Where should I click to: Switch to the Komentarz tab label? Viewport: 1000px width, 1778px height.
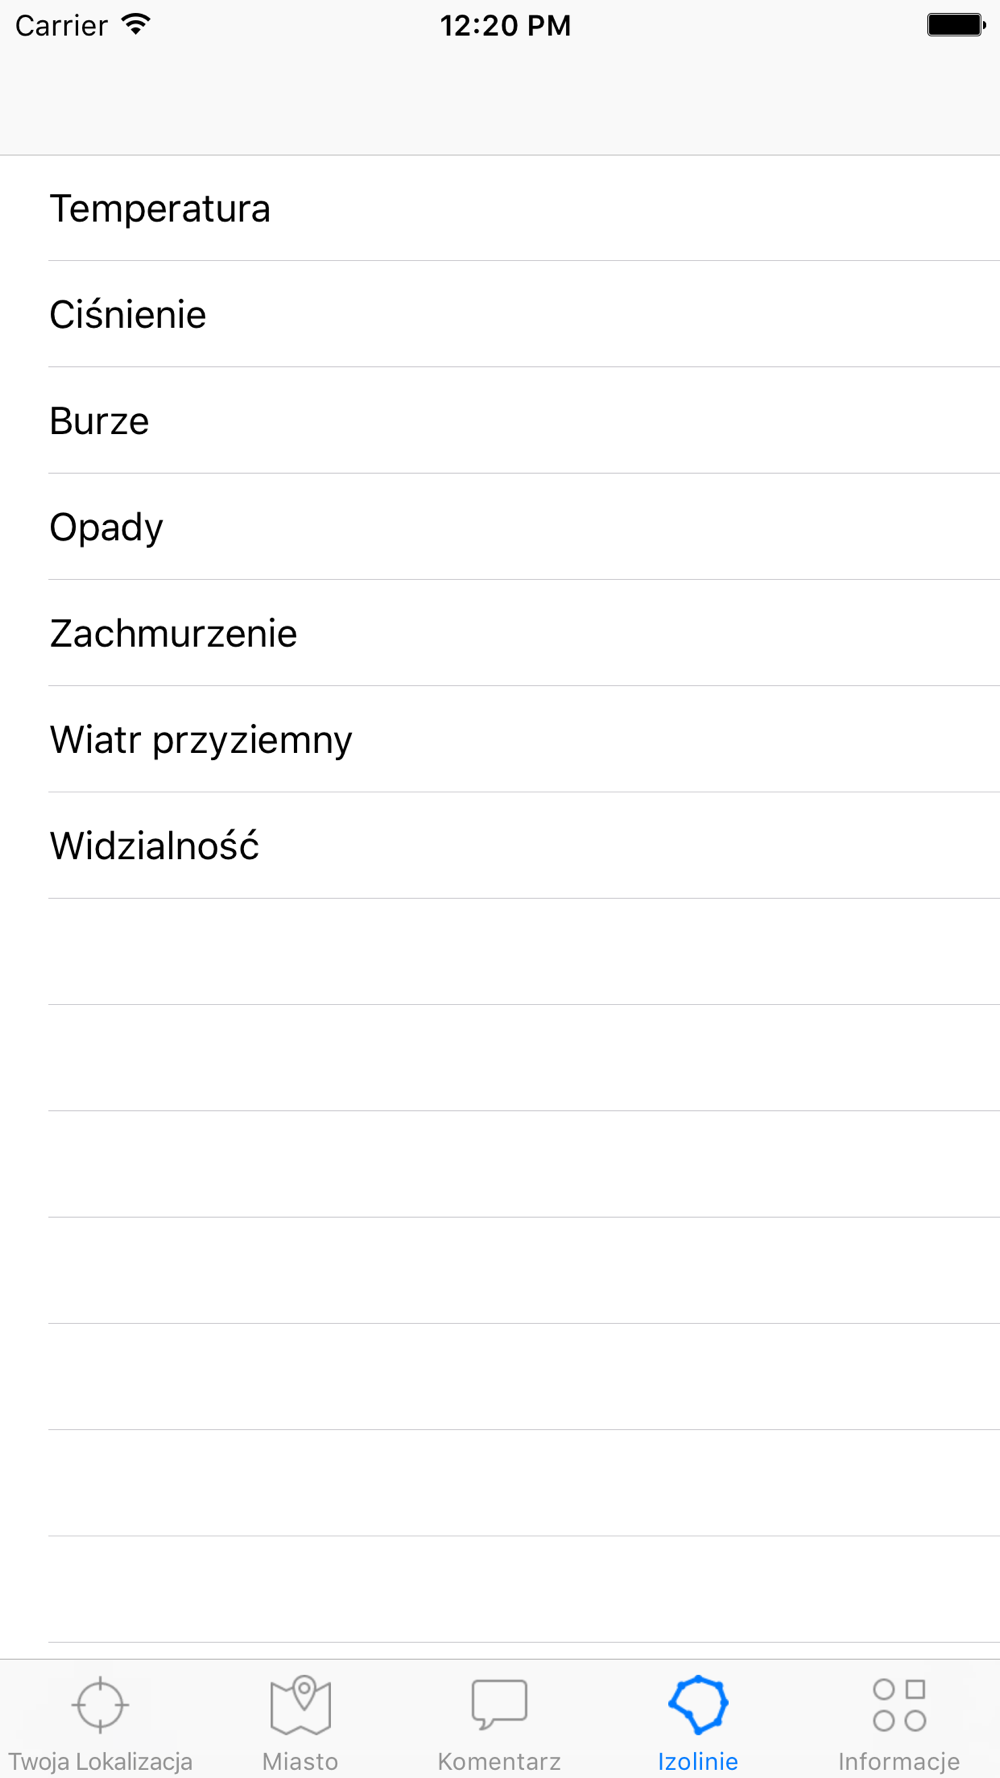499,1761
